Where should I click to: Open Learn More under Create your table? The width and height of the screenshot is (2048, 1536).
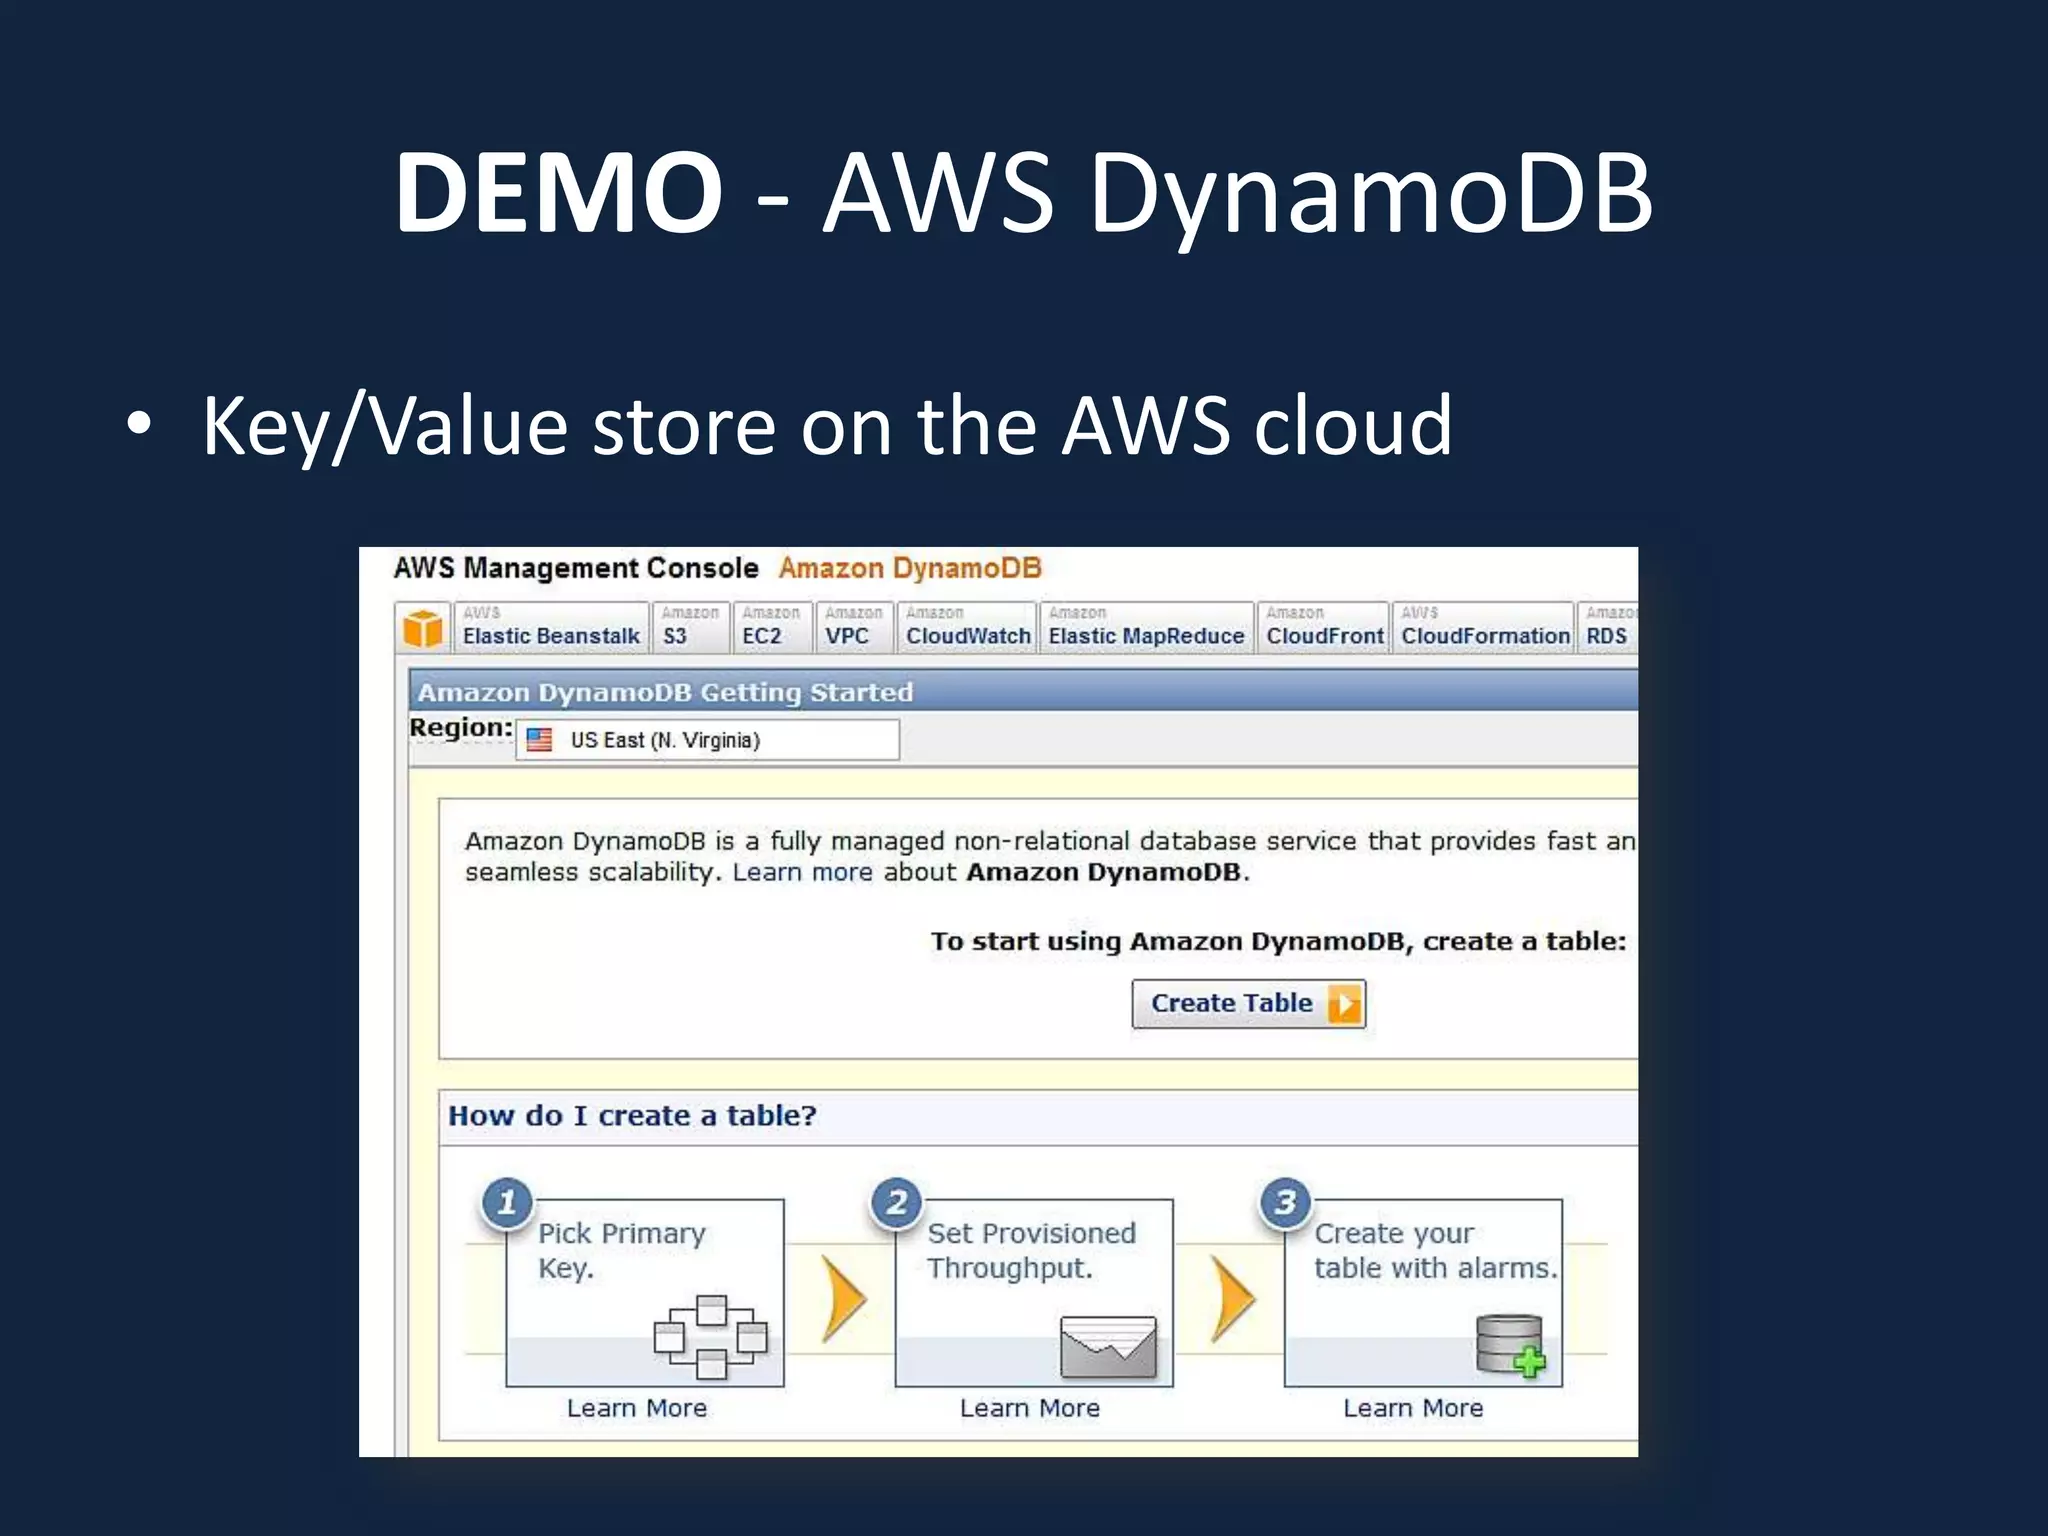tap(1413, 1408)
